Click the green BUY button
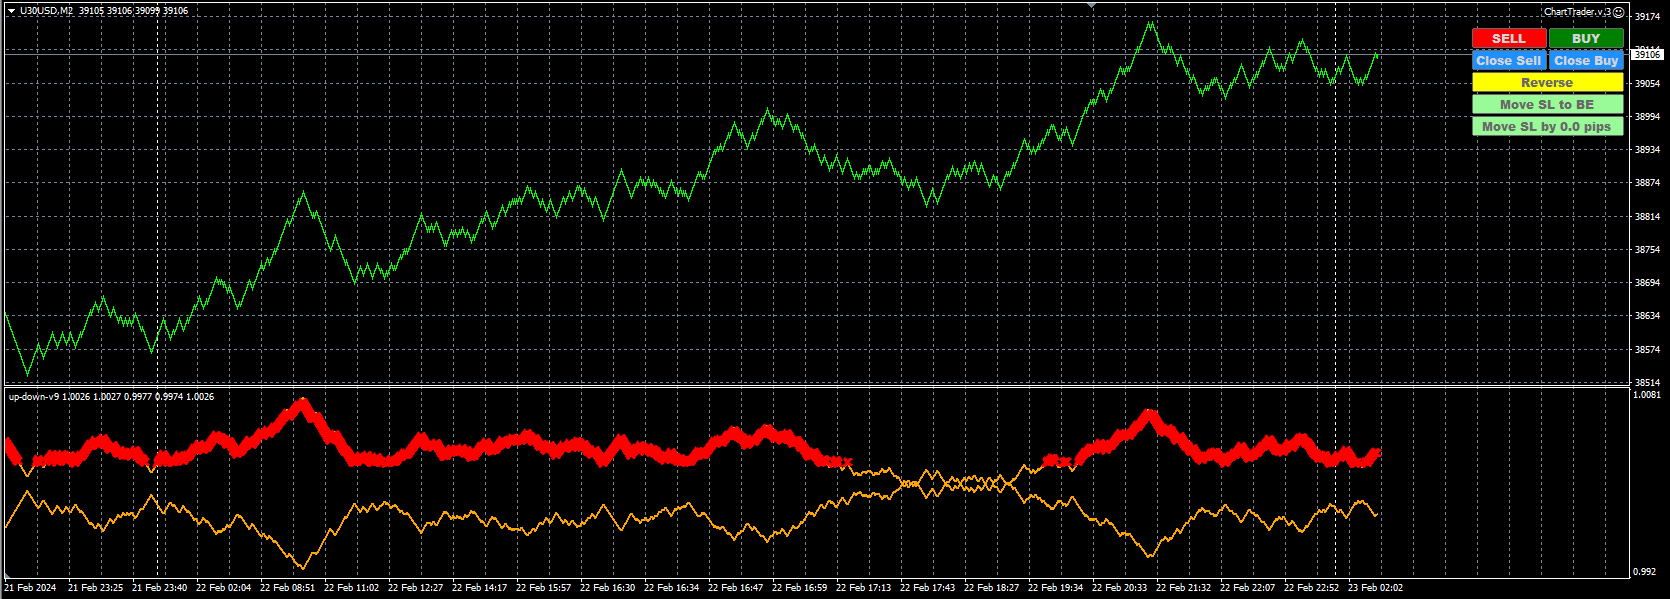 (x=1586, y=38)
